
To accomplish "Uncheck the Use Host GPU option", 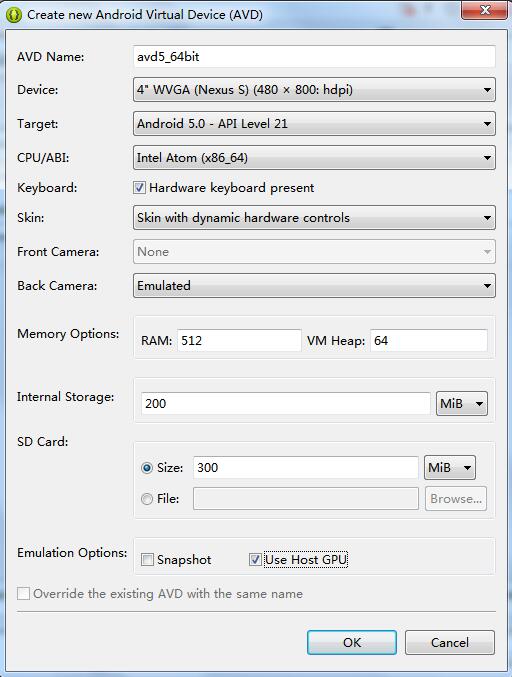I will coord(255,560).
